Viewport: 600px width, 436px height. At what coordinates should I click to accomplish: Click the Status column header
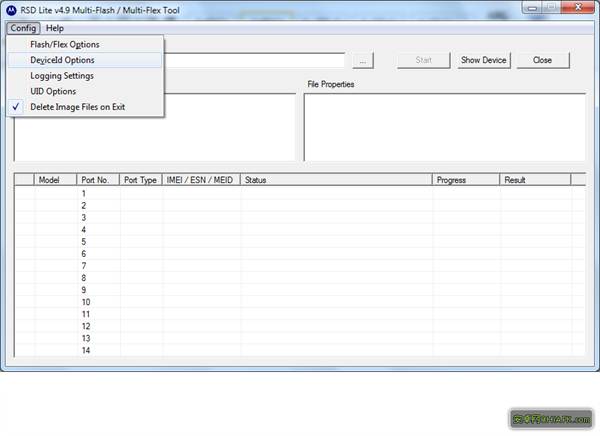336,180
